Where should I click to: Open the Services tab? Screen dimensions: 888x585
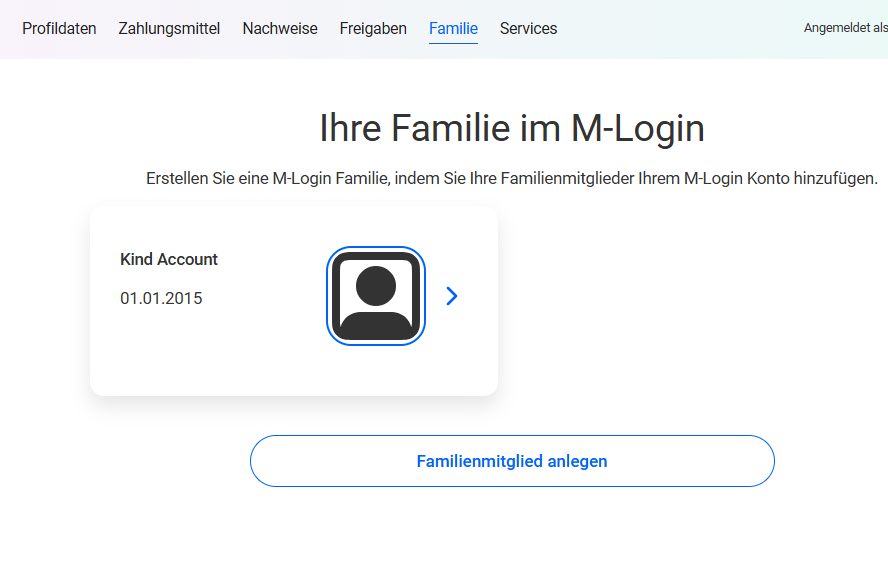528,29
